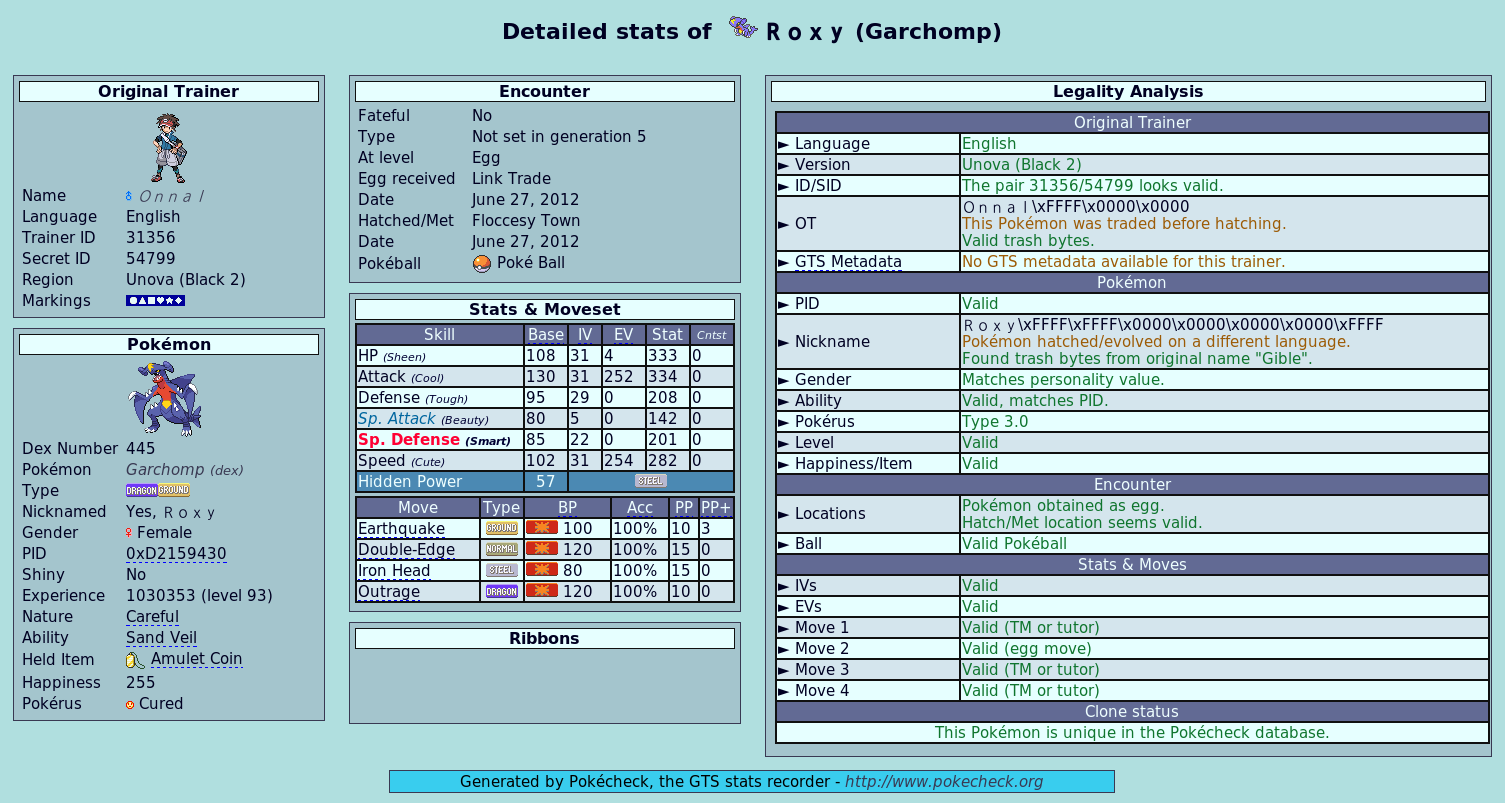
Task: Click the Steel type badge for Iron Head
Action: click(x=501, y=570)
